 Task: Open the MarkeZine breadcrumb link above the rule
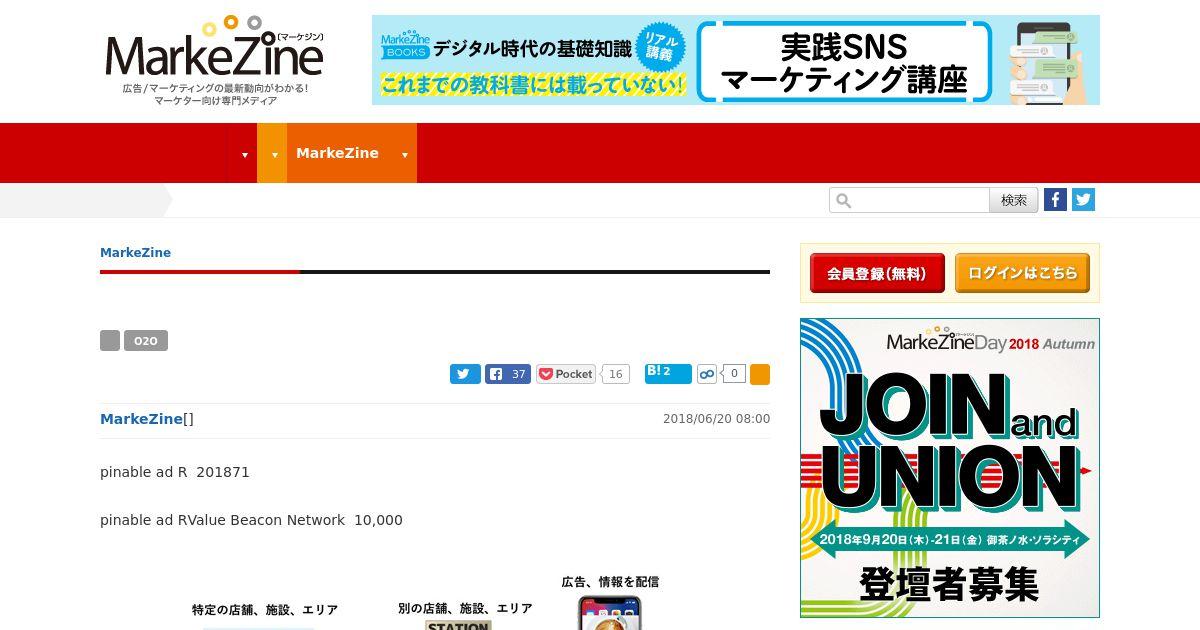coord(135,253)
